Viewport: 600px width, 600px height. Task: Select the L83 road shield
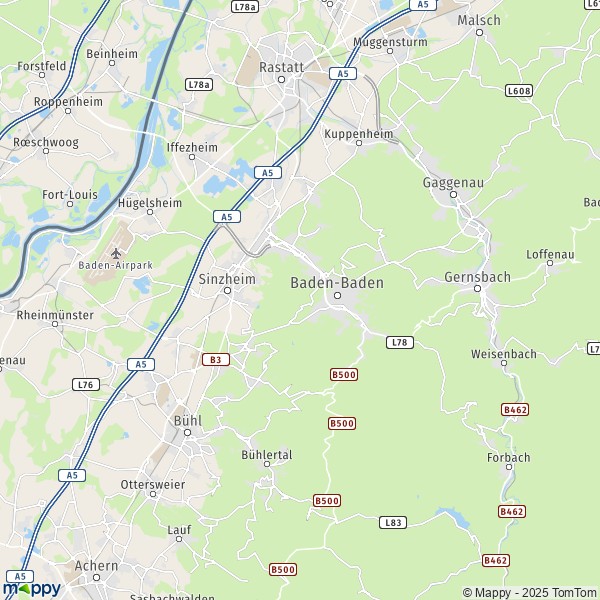(393, 522)
